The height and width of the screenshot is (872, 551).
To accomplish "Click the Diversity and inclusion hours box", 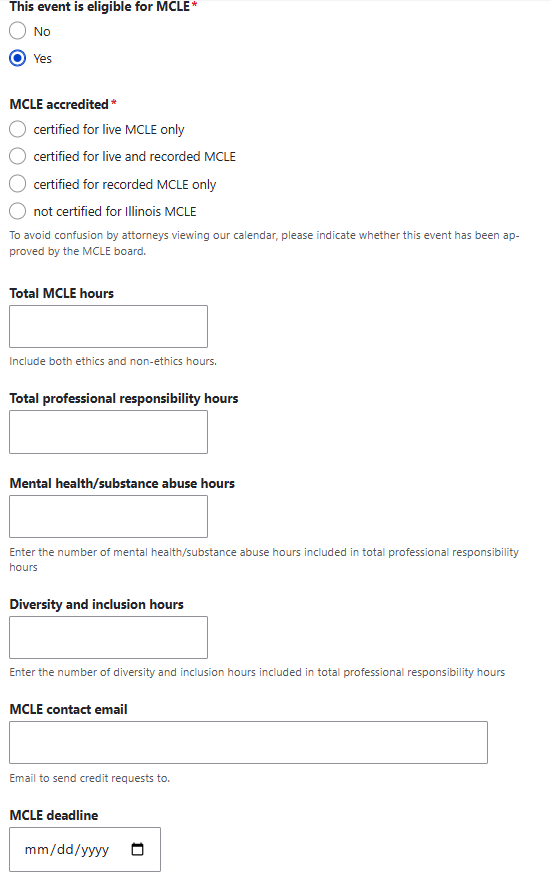I will (x=108, y=637).
